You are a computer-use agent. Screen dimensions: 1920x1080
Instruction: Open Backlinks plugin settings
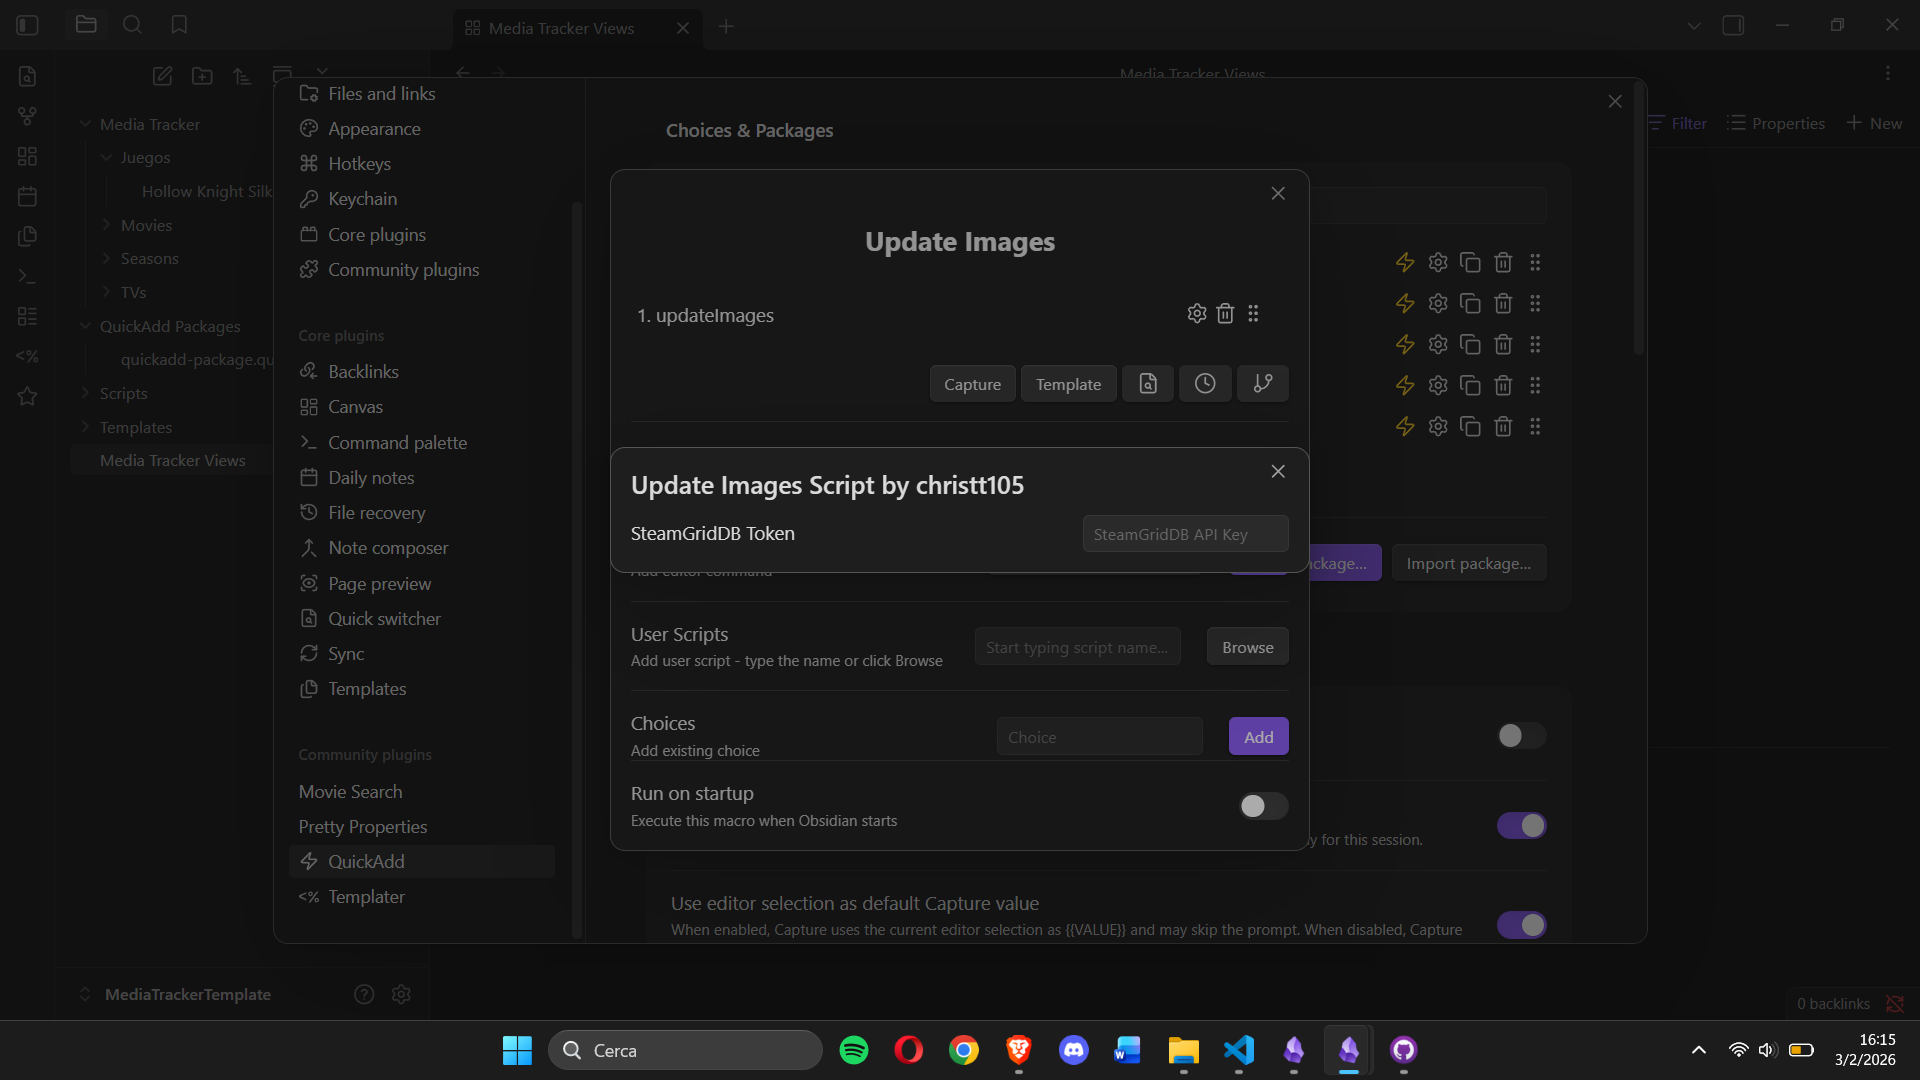pyautogui.click(x=363, y=372)
